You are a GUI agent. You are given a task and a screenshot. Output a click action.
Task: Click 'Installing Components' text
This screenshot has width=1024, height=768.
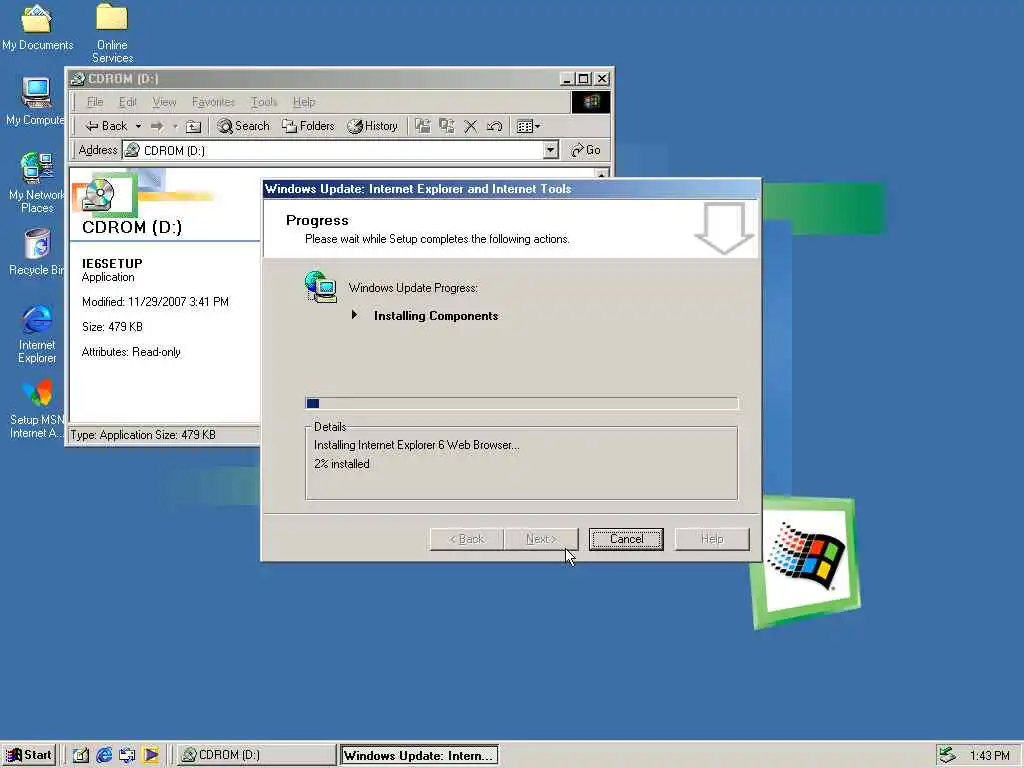pyautogui.click(x=436, y=315)
